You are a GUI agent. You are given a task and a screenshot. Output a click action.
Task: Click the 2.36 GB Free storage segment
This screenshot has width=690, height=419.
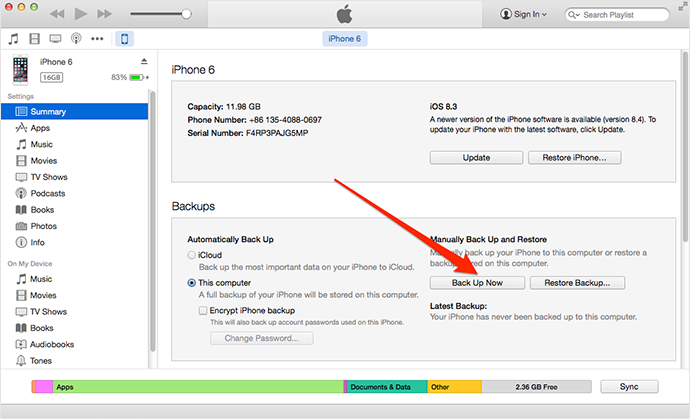[x=536, y=387]
